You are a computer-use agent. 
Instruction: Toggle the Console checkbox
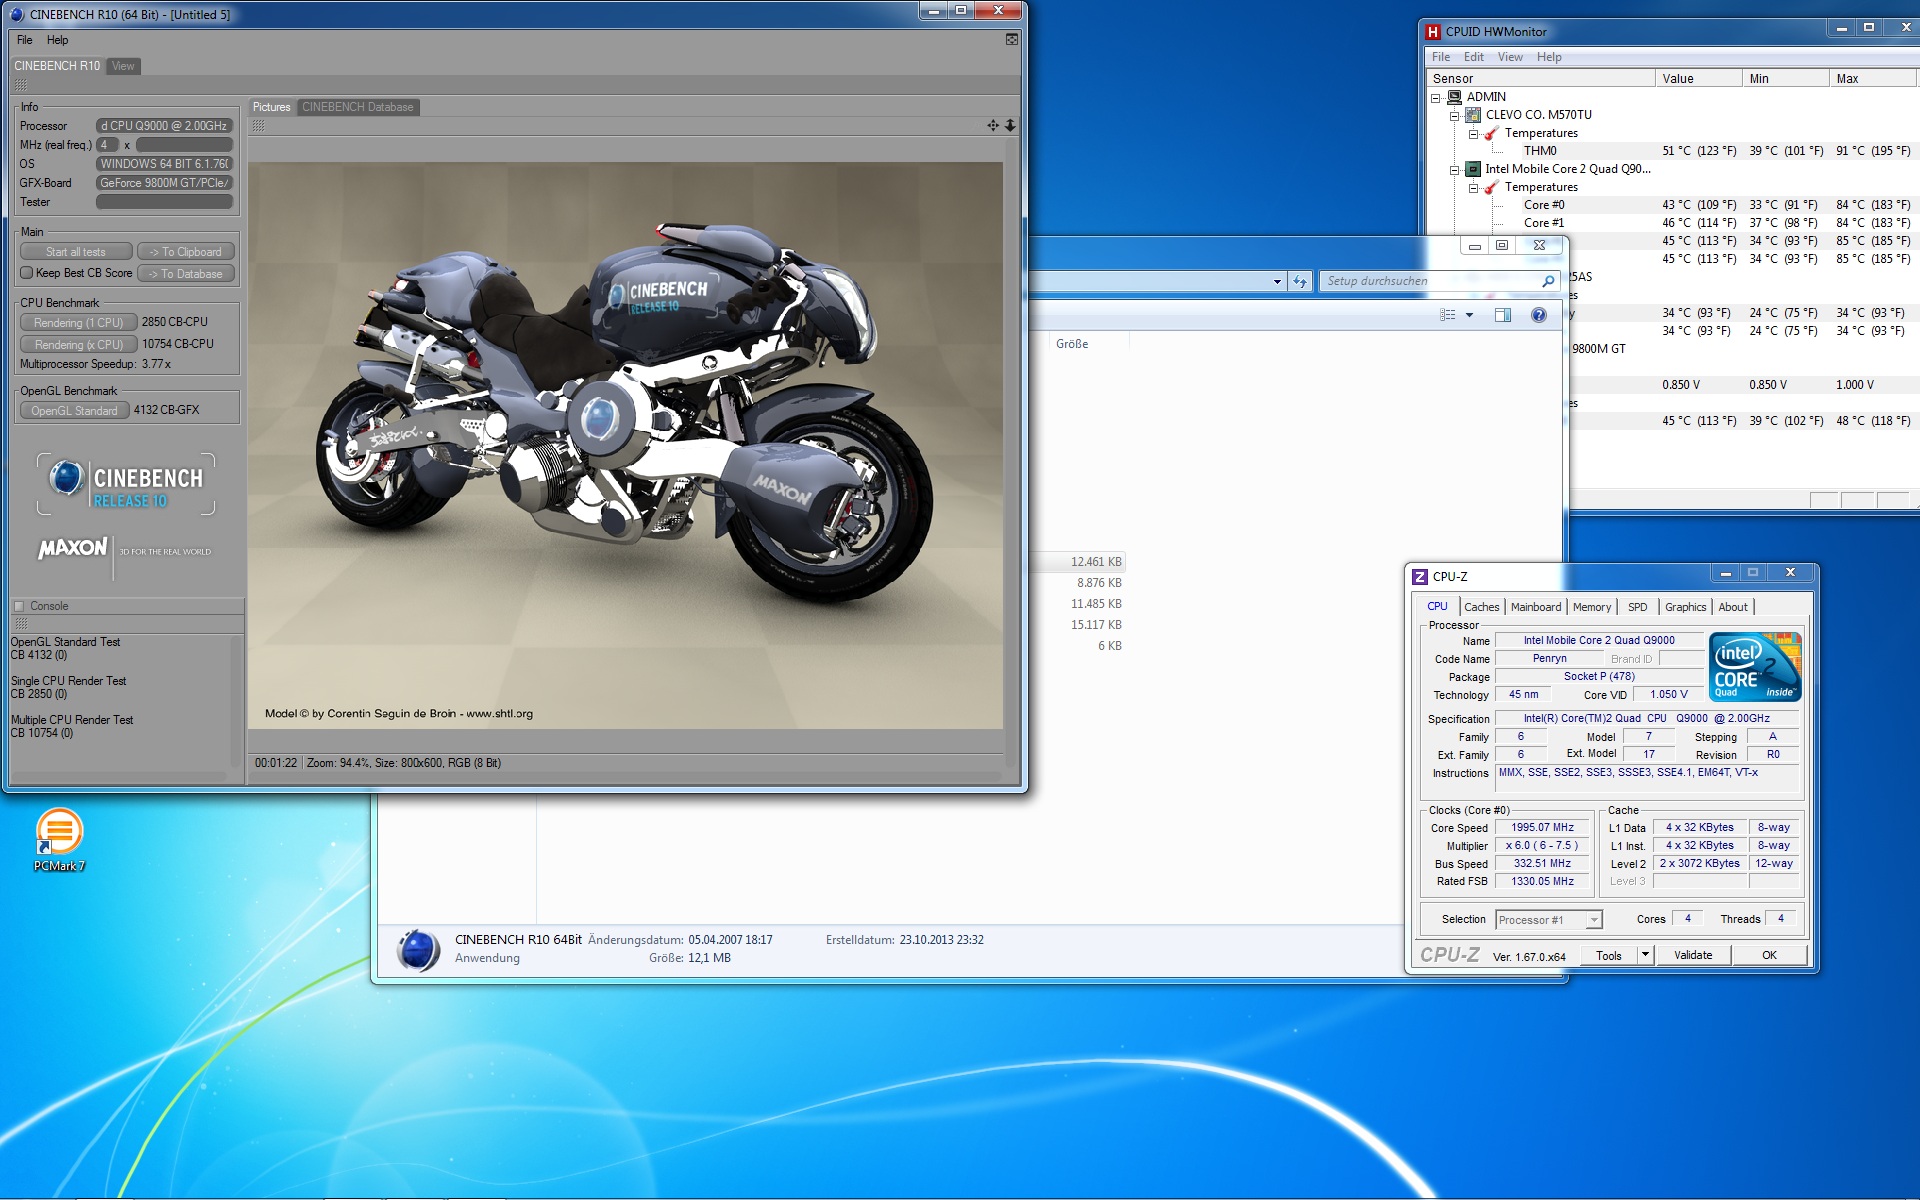(18, 606)
